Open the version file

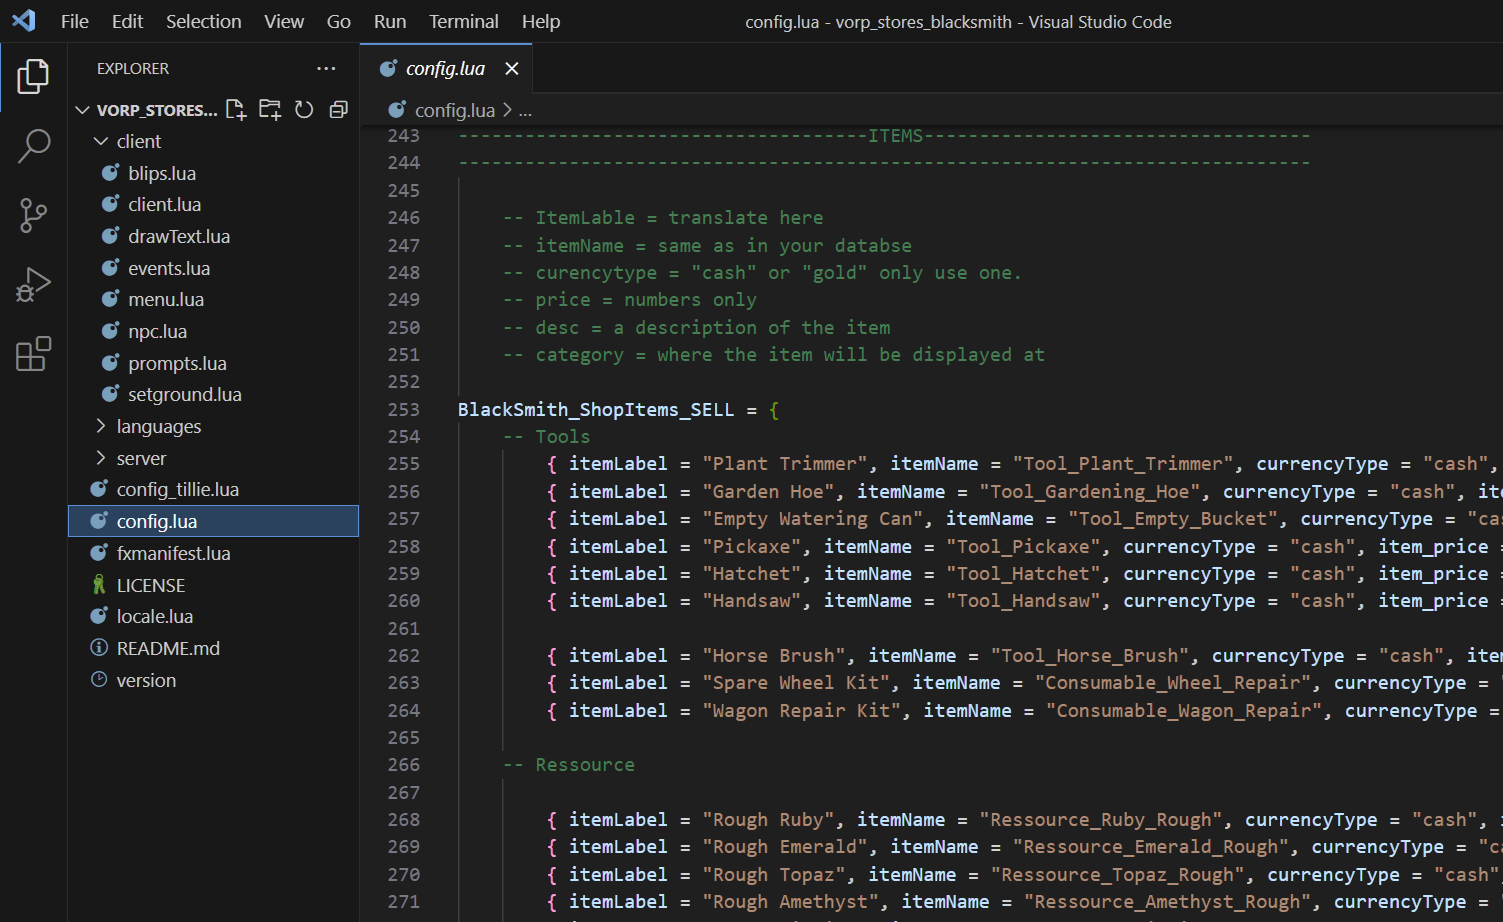coord(146,680)
